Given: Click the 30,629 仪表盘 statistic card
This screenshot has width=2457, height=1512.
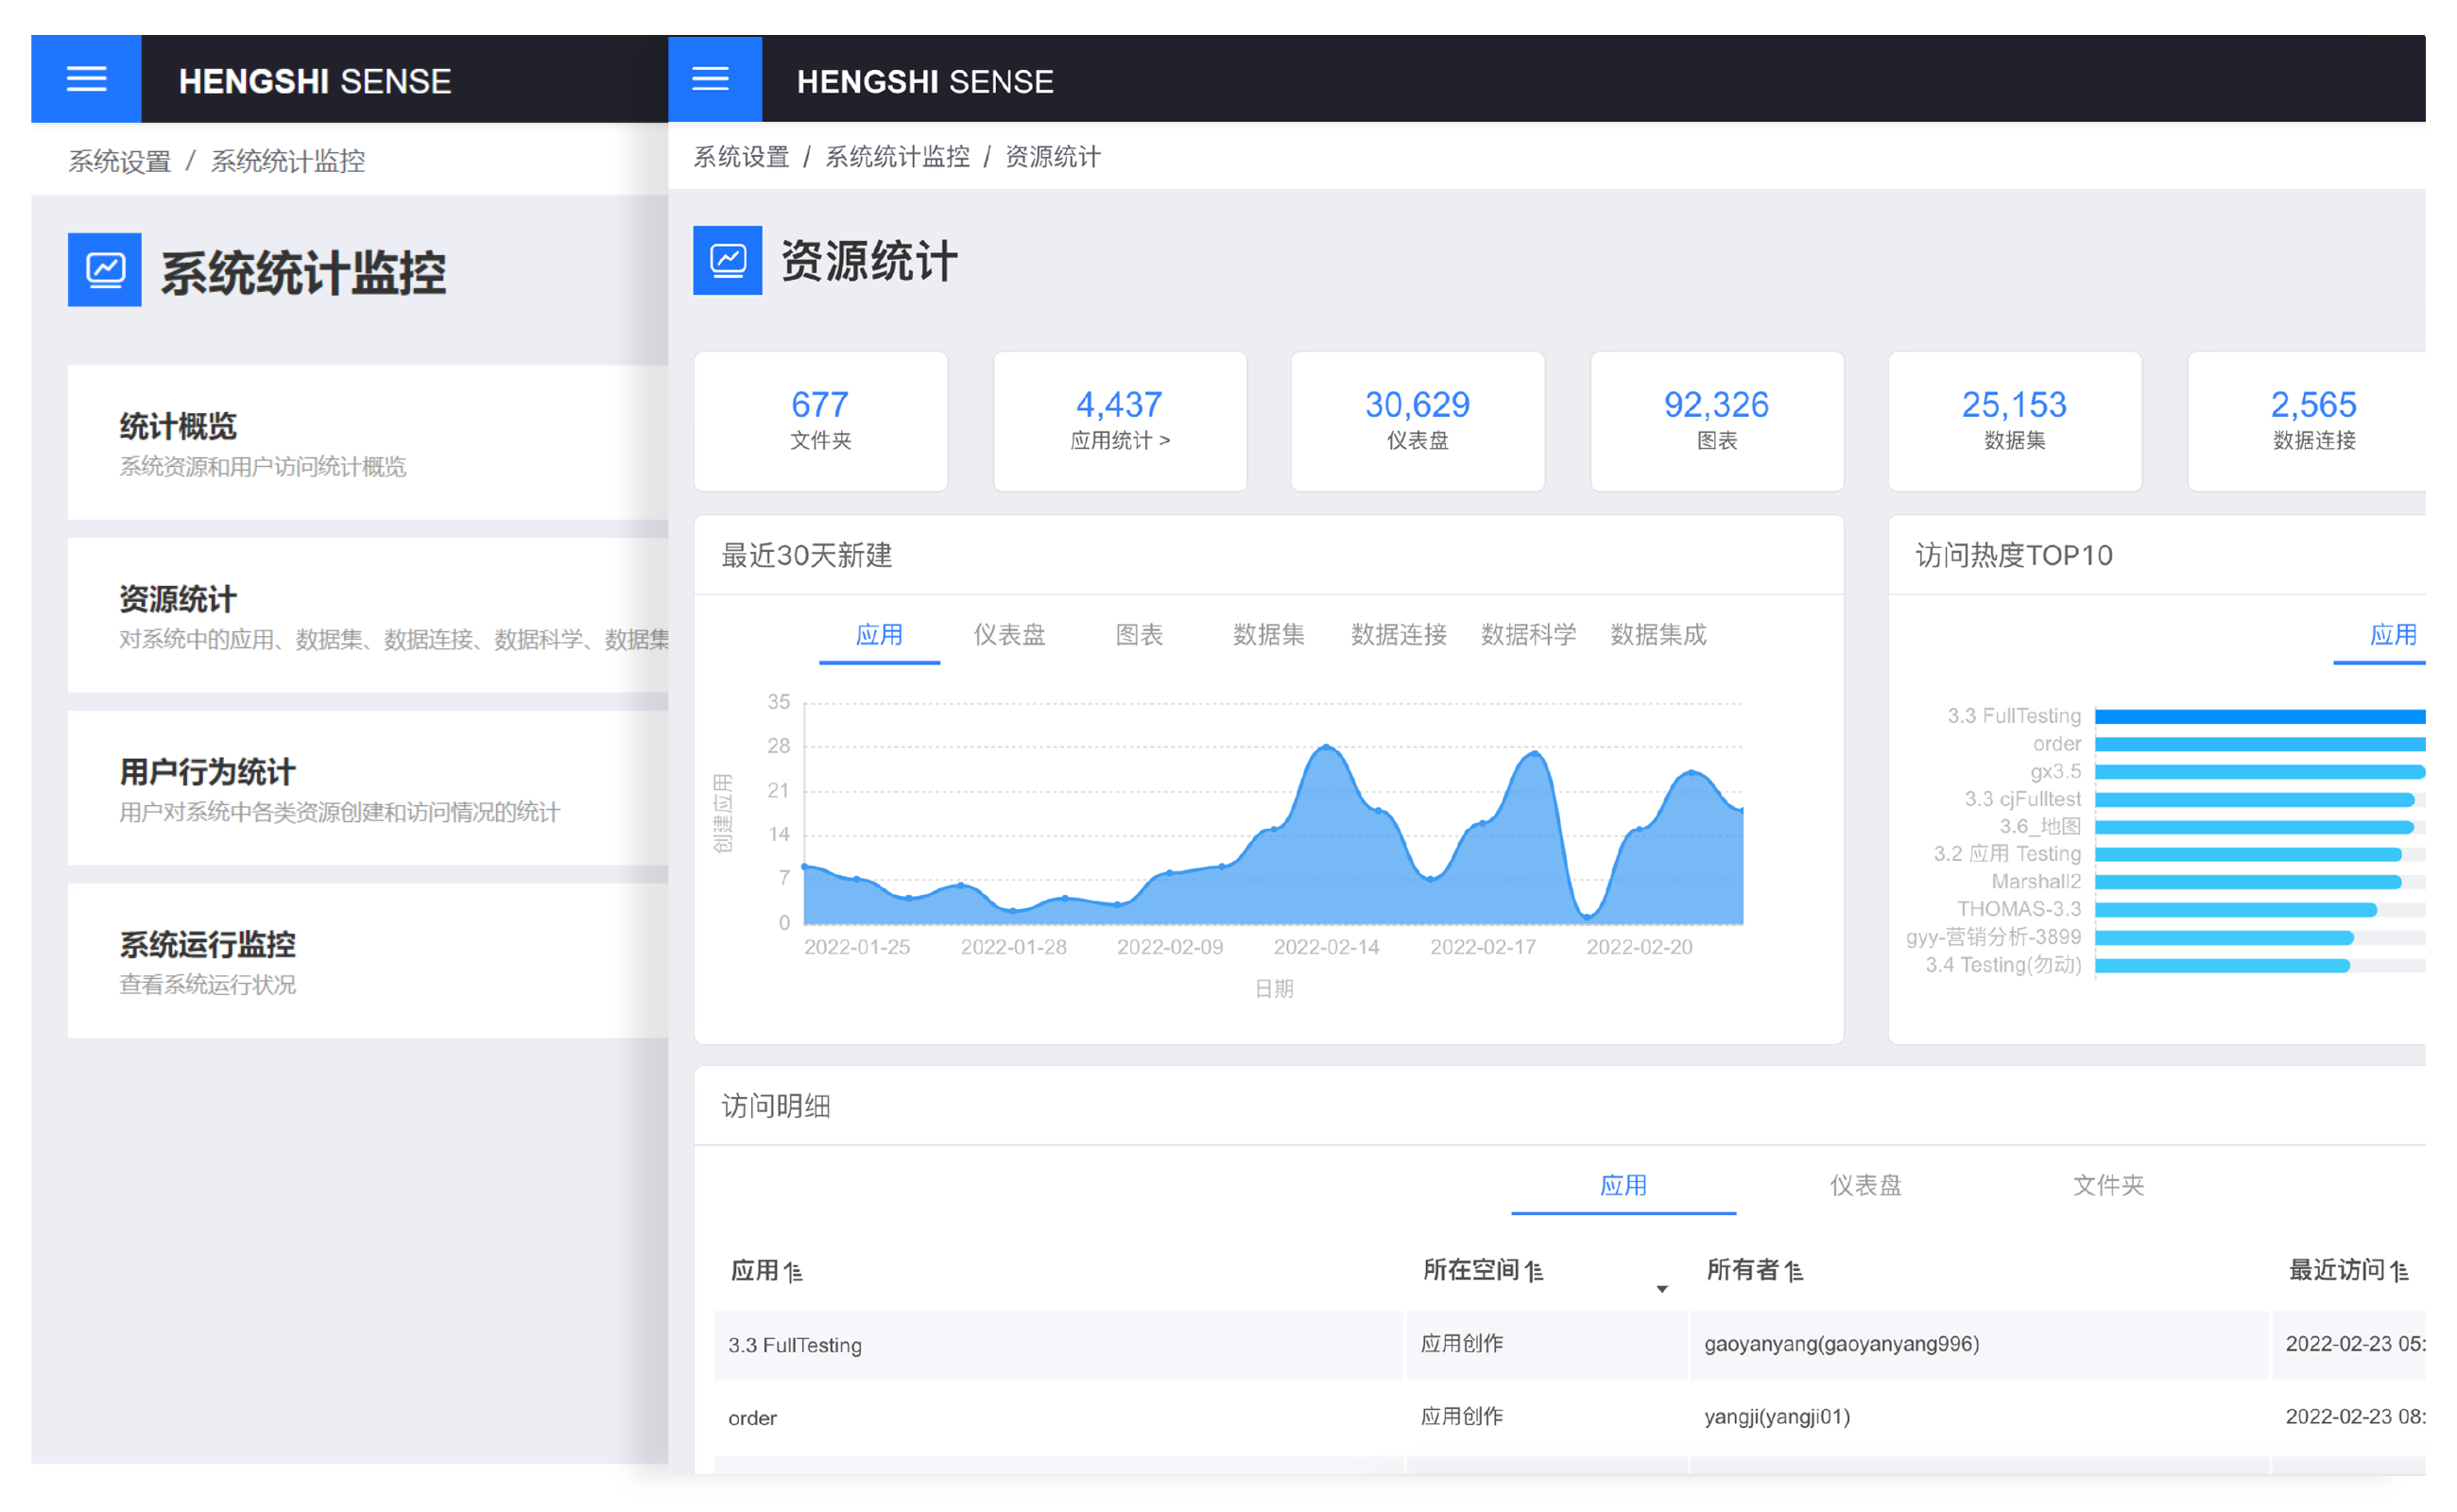Looking at the screenshot, I should (x=1417, y=421).
